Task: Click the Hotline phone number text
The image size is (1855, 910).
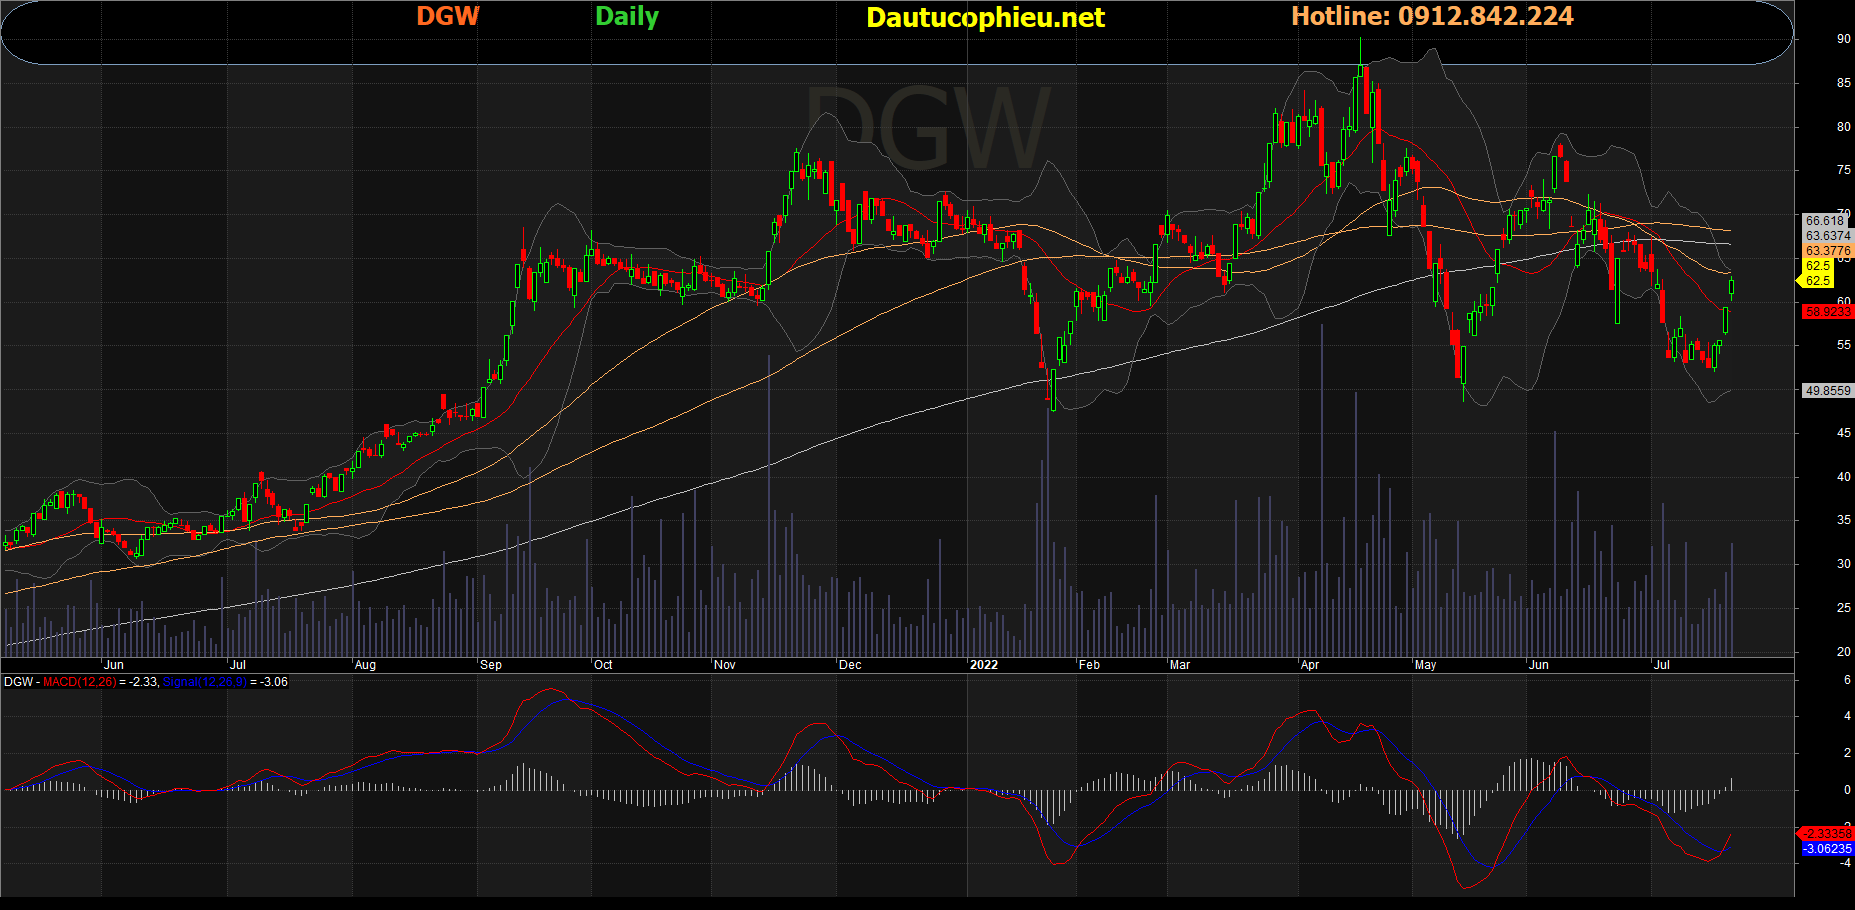Action: (1432, 17)
